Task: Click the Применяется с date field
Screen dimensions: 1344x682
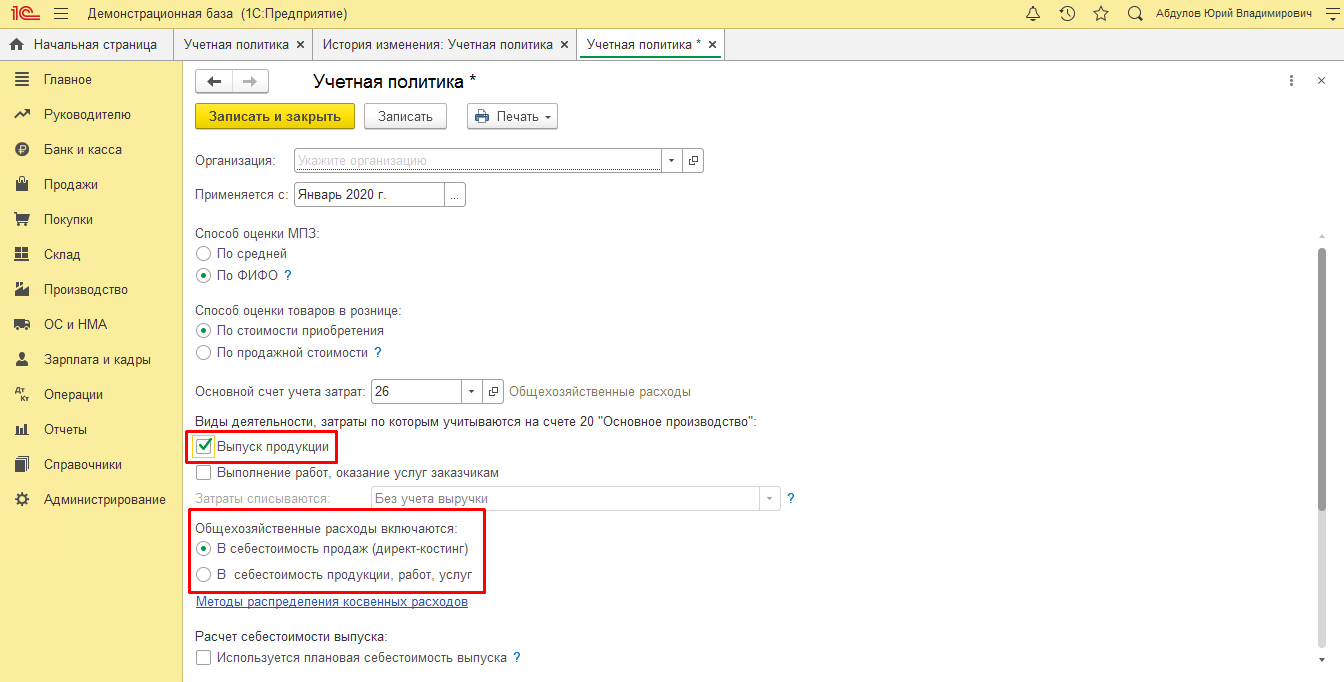Action: pyautogui.click(x=368, y=195)
